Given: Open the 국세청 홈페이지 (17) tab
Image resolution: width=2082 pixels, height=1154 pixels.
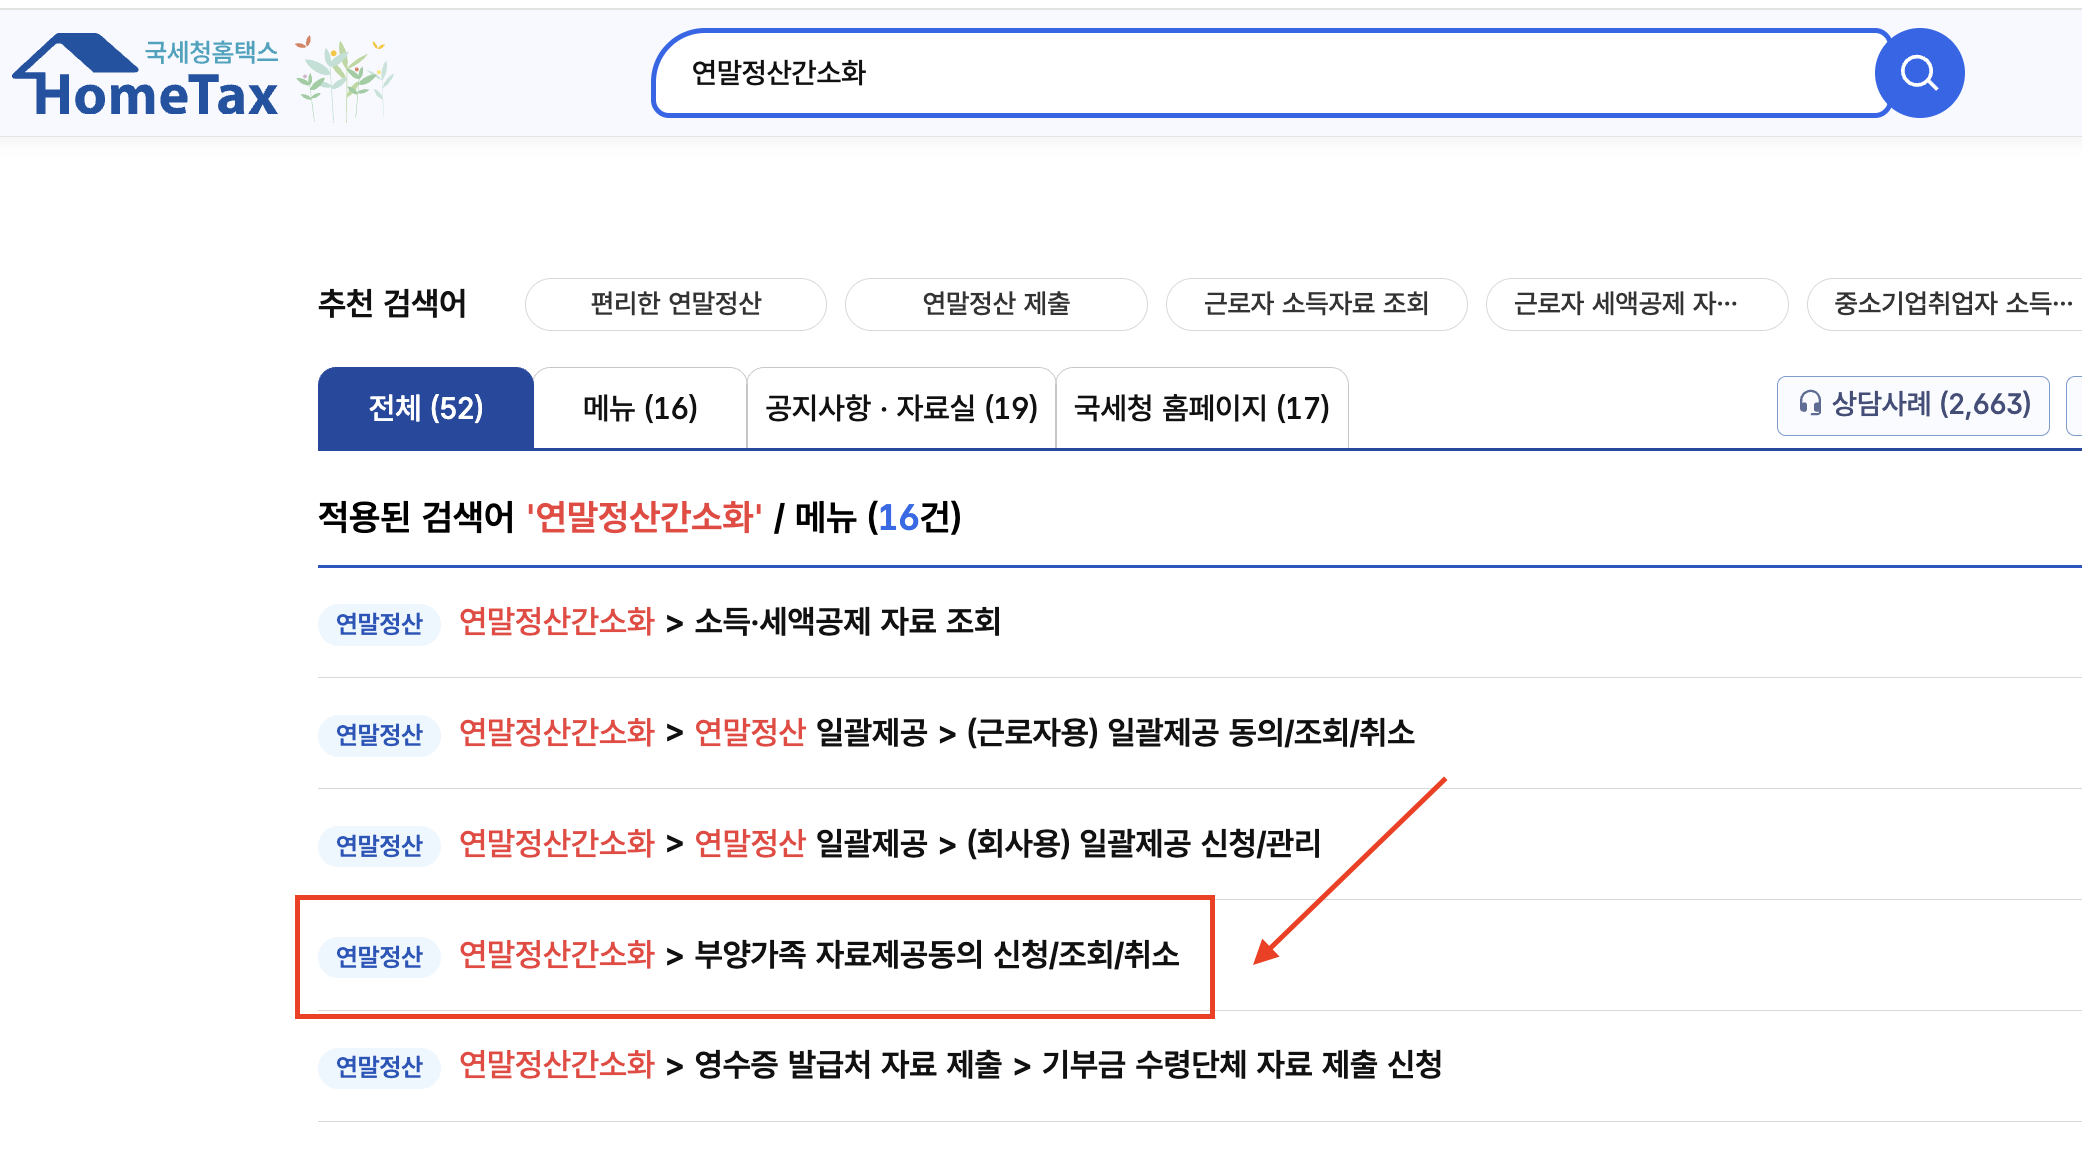Looking at the screenshot, I should point(1201,408).
